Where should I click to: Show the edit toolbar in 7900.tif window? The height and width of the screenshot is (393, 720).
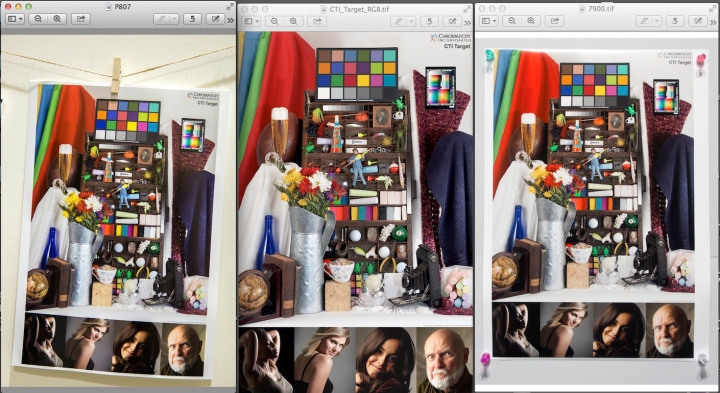(698, 21)
